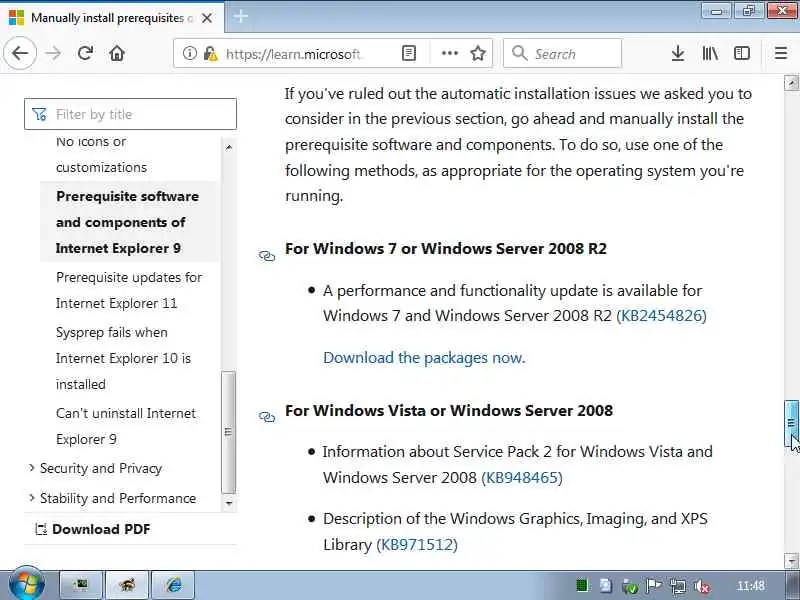Open the first pinned taskbar application

[81, 585]
